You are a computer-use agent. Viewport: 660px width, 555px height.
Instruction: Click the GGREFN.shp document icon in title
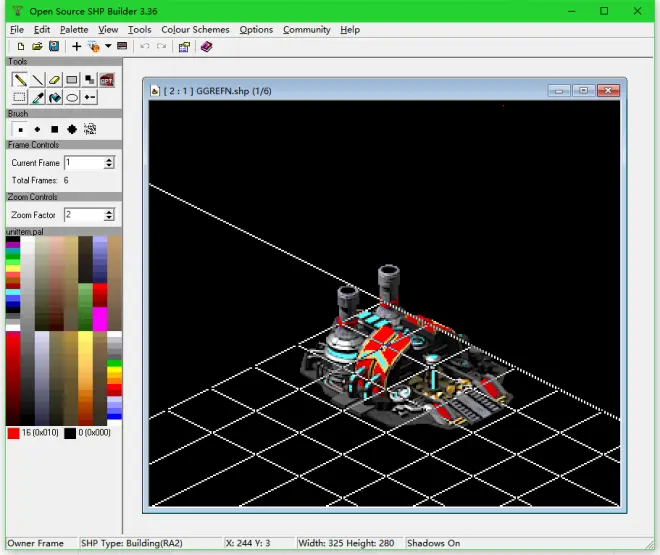coord(155,91)
